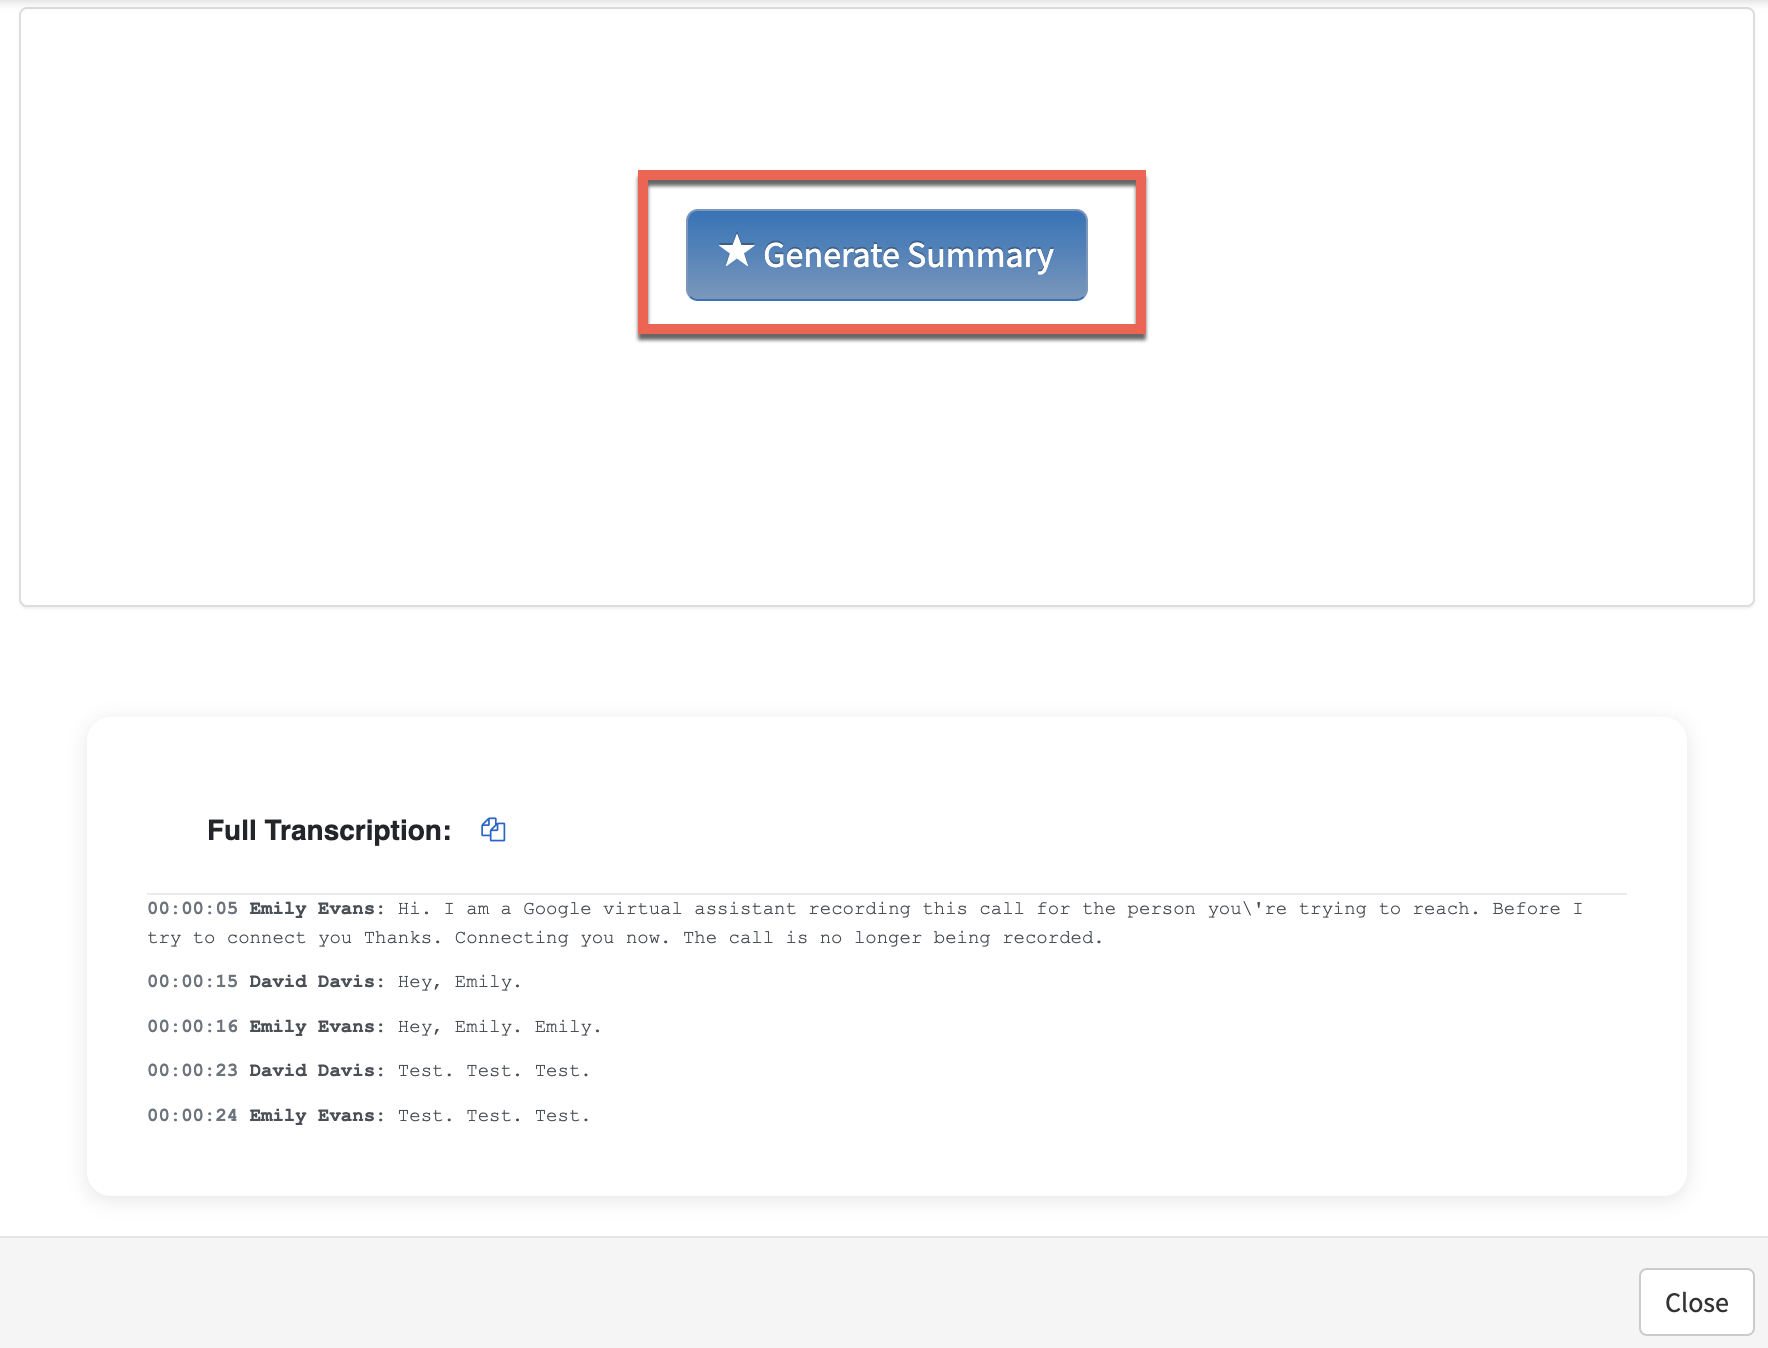Click Emily Evans name in the 00:00:05 line
This screenshot has height=1348, width=1768.
point(316,909)
